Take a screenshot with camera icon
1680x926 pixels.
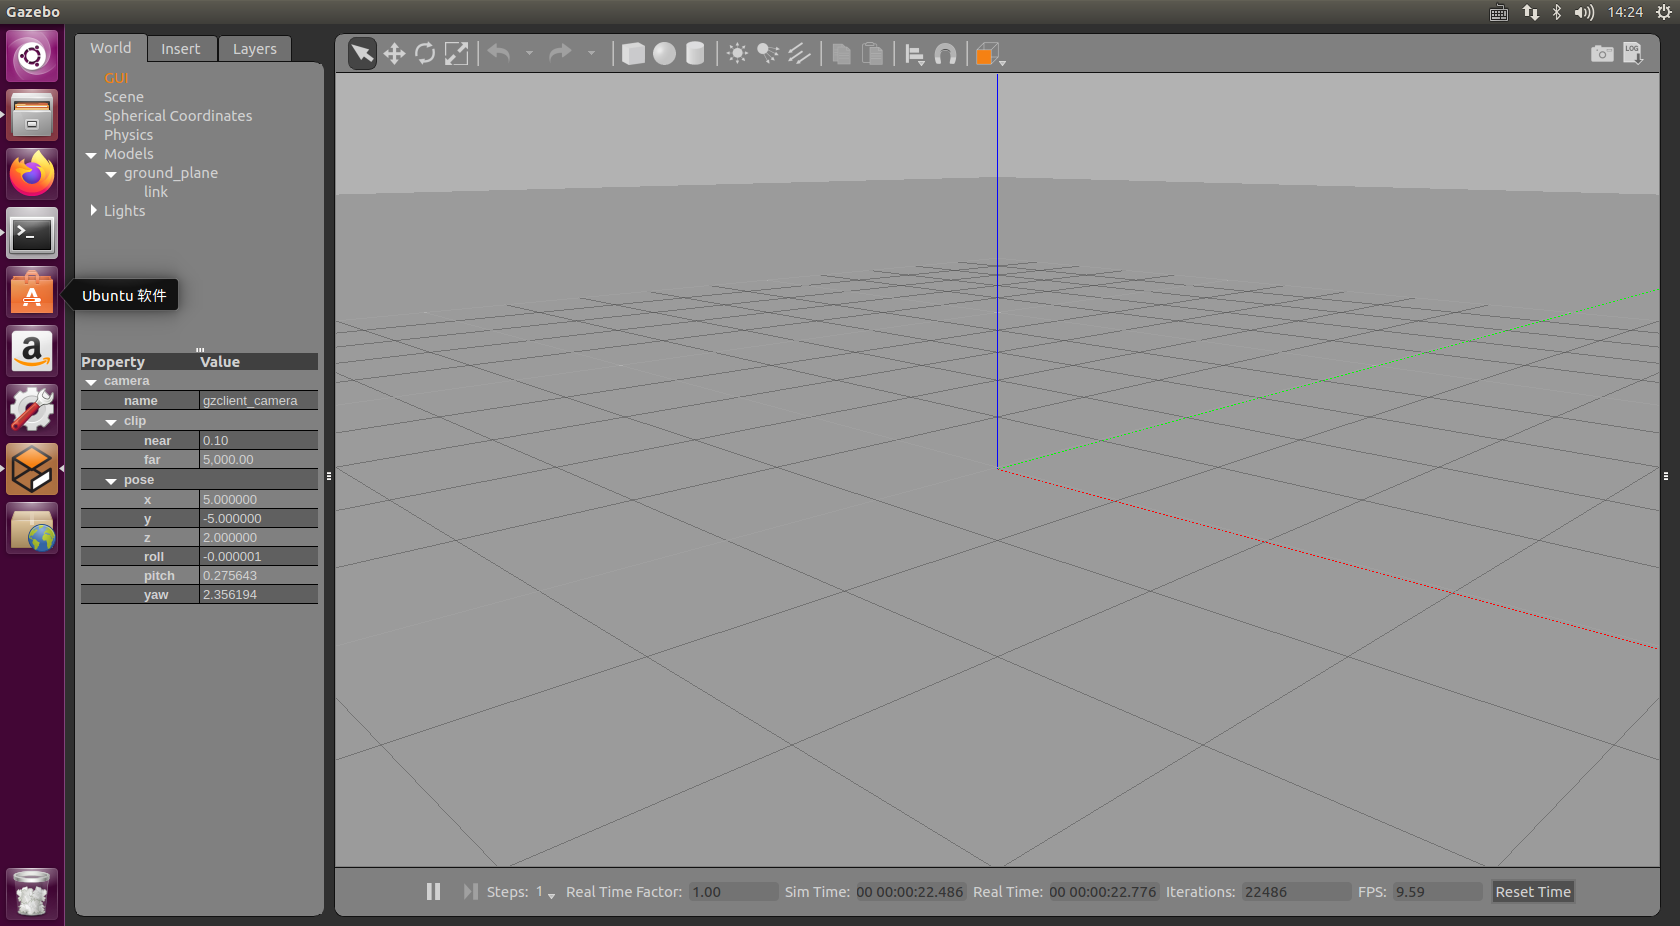pos(1601,53)
